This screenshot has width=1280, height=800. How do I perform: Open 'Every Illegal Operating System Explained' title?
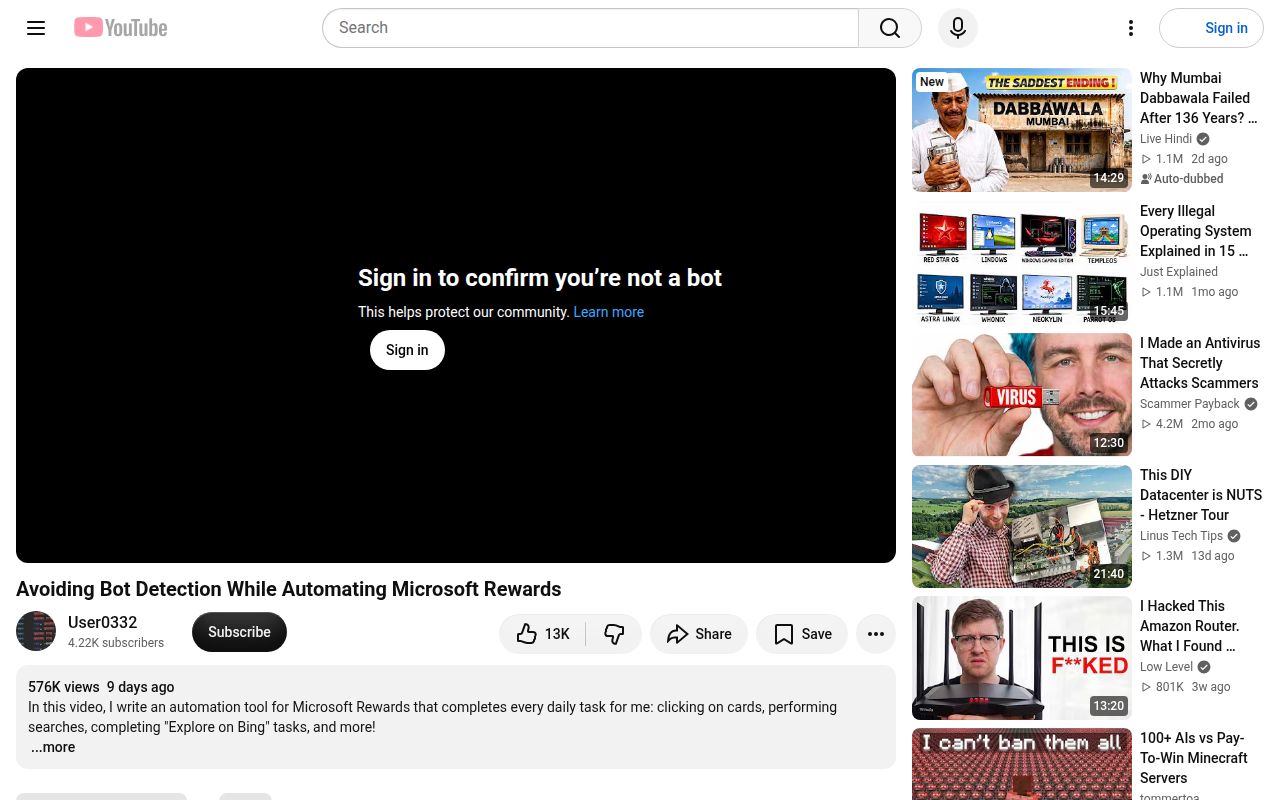(1196, 231)
